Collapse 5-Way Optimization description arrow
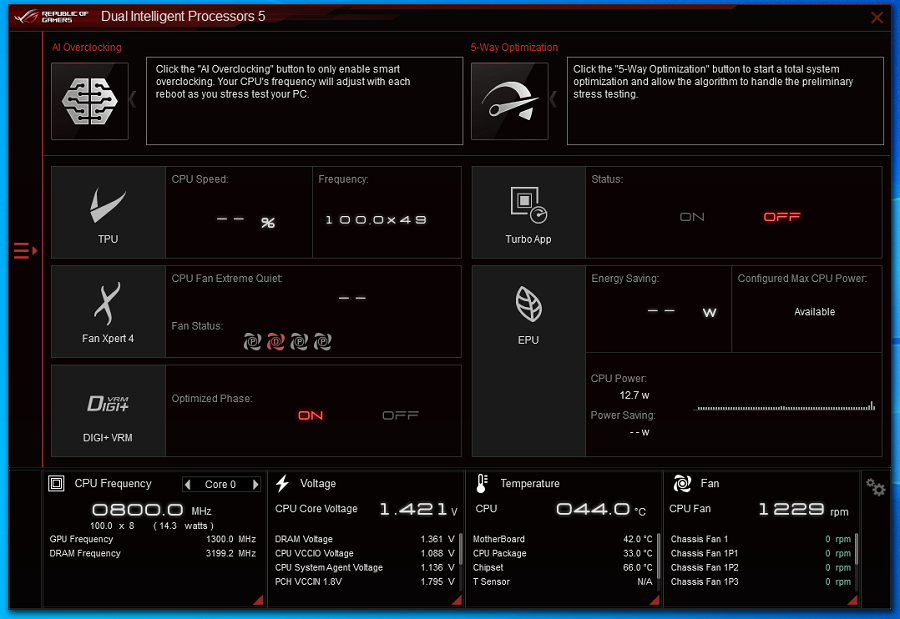The image size is (900, 619). point(553,100)
